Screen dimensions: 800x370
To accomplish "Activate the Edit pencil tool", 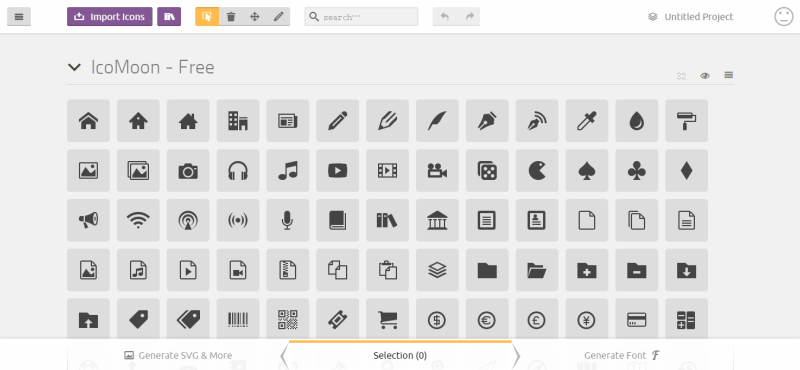I will click(278, 17).
